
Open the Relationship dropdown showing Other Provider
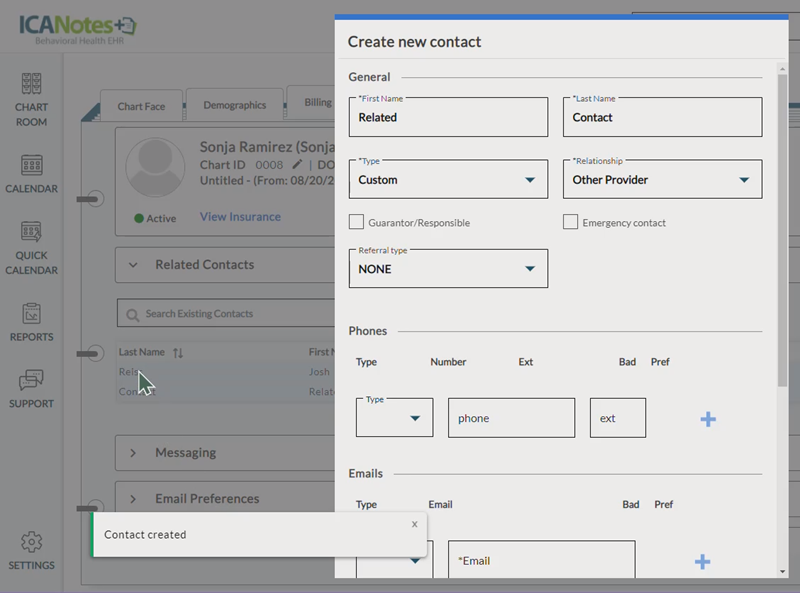pyautogui.click(x=662, y=180)
